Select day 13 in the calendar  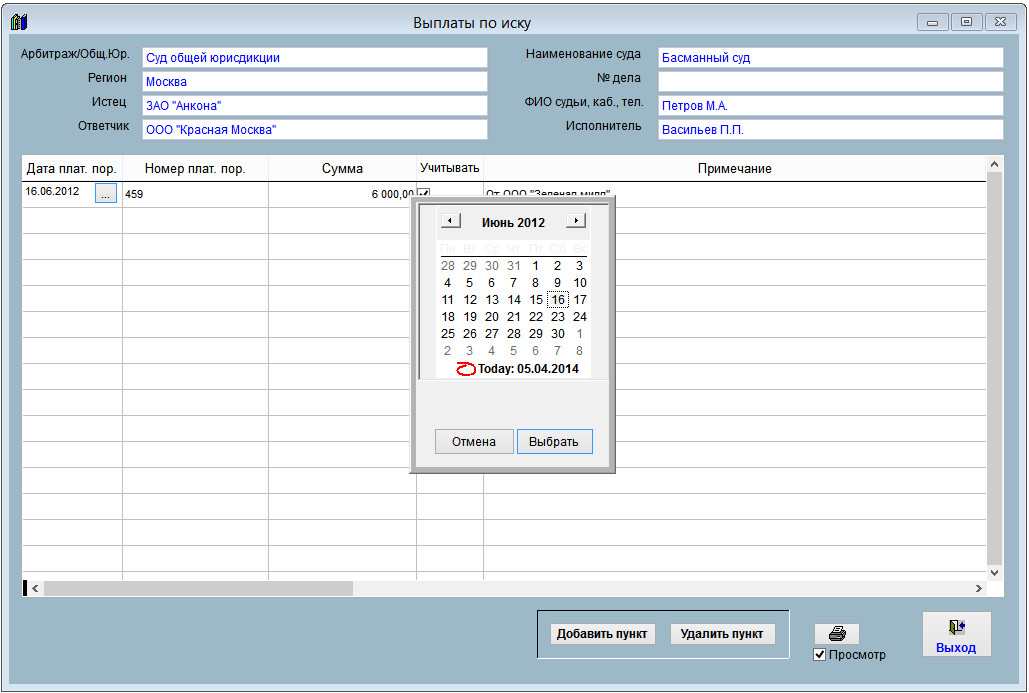click(492, 300)
